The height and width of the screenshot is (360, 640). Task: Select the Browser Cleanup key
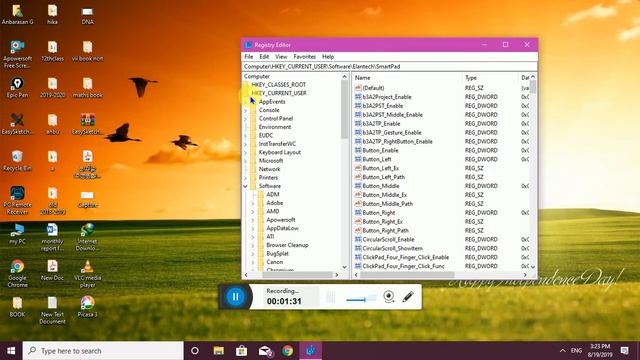click(287, 245)
